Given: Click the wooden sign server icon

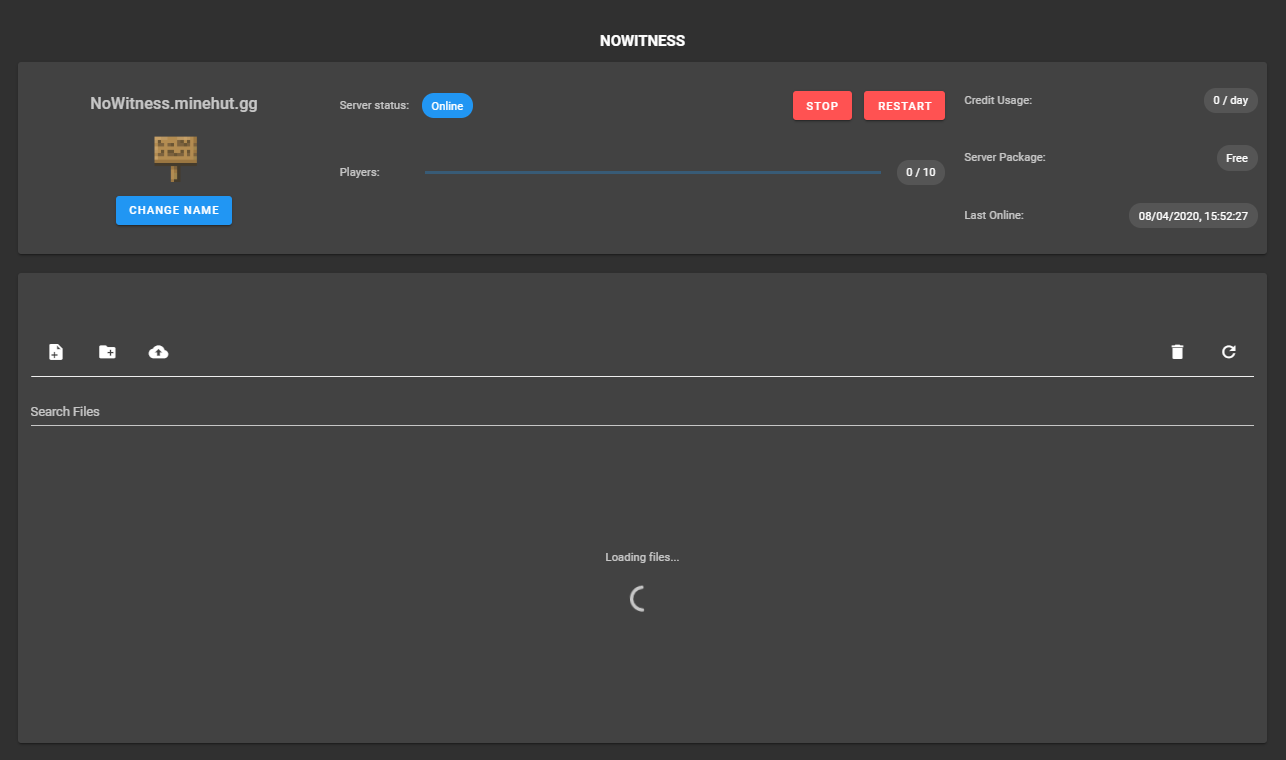Looking at the screenshot, I should pyautogui.click(x=175, y=158).
